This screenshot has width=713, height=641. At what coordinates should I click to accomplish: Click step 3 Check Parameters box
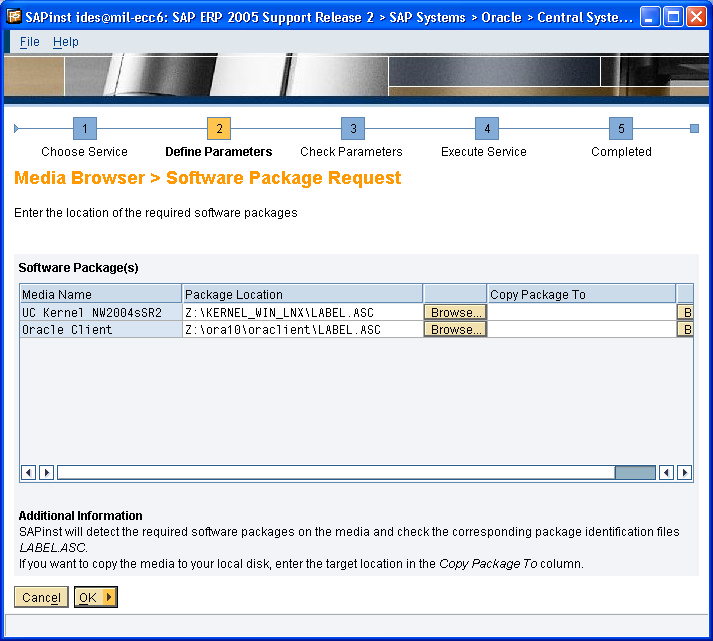click(x=352, y=129)
